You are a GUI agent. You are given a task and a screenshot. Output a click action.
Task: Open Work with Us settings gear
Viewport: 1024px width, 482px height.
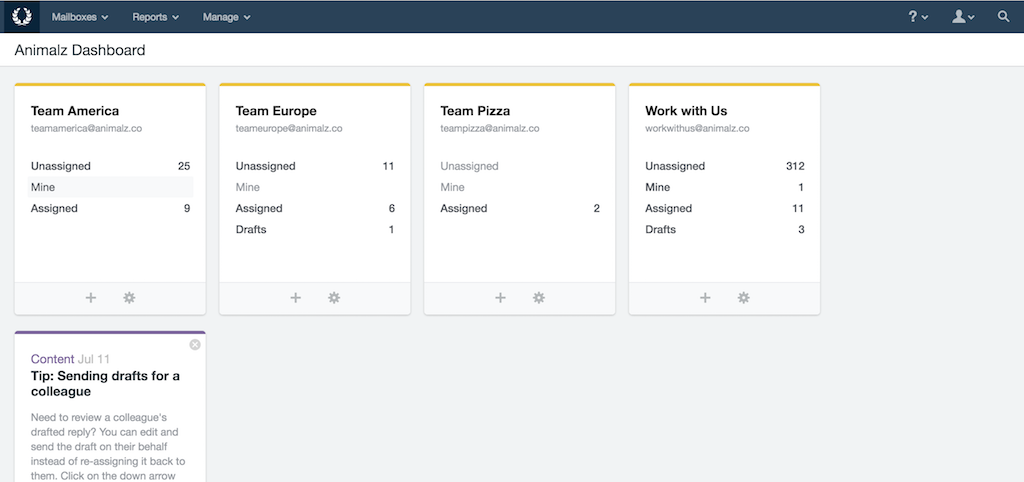(744, 298)
